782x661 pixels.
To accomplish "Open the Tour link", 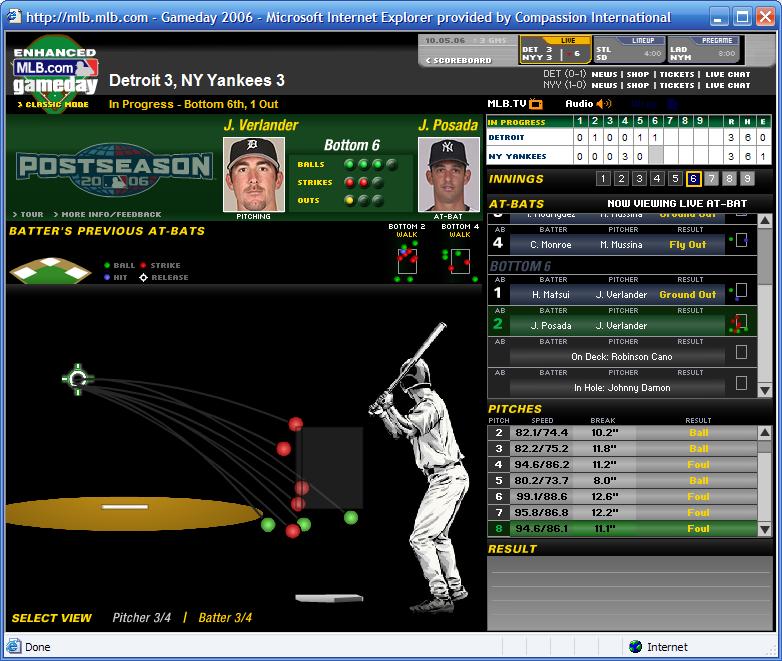I will click(x=28, y=214).
